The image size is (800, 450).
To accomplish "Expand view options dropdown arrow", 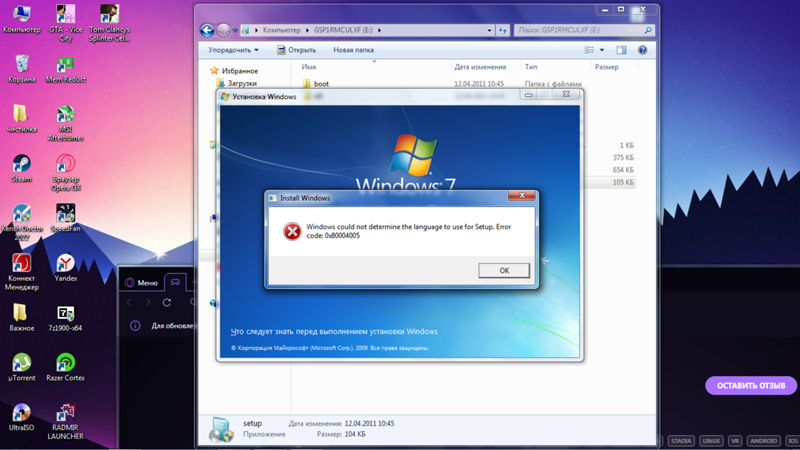I will point(602,50).
